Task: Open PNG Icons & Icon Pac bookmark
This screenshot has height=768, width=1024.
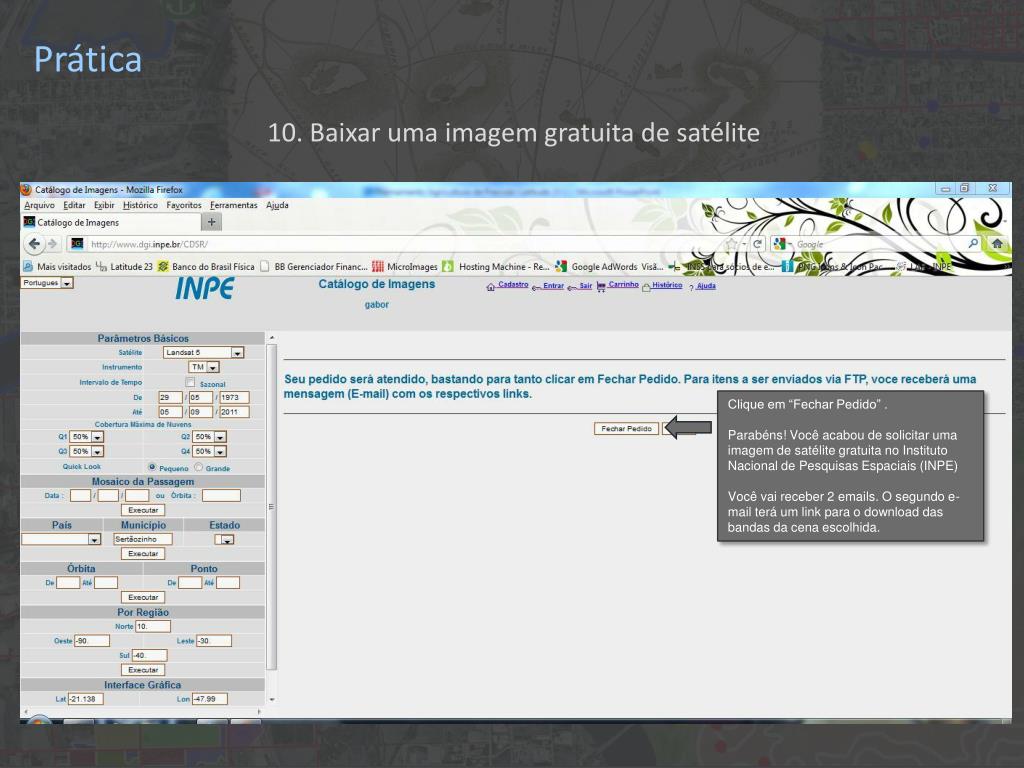Action: 833,266
